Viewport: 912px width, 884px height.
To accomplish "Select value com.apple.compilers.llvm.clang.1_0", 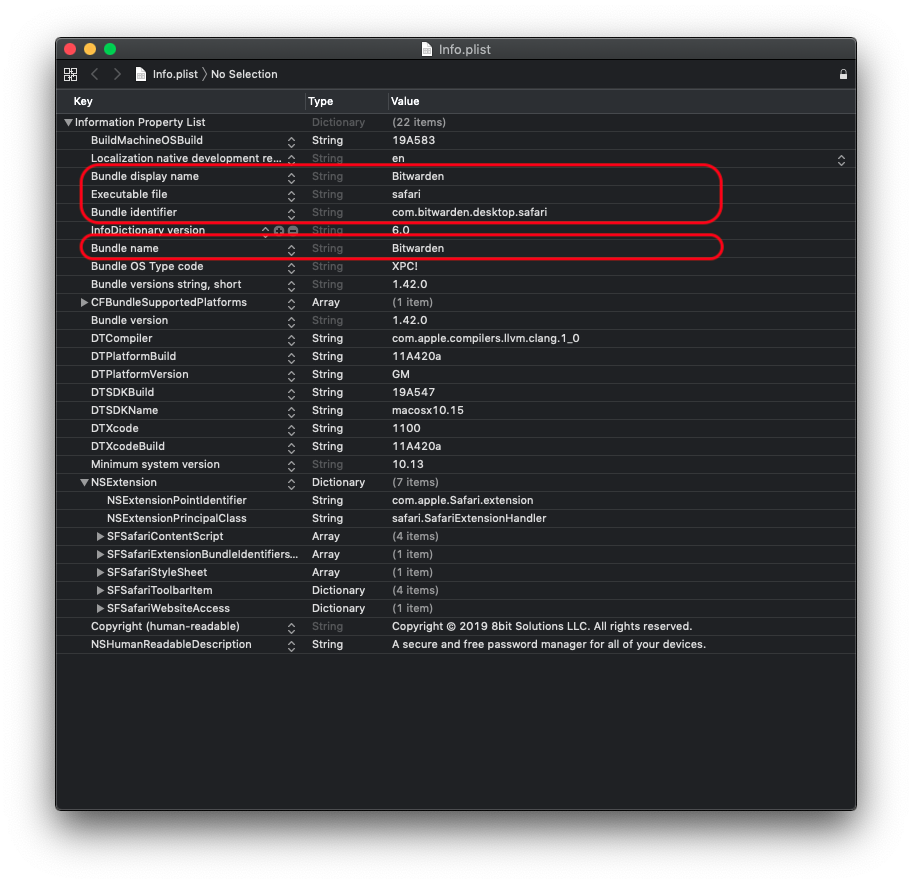I will coord(485,338).
